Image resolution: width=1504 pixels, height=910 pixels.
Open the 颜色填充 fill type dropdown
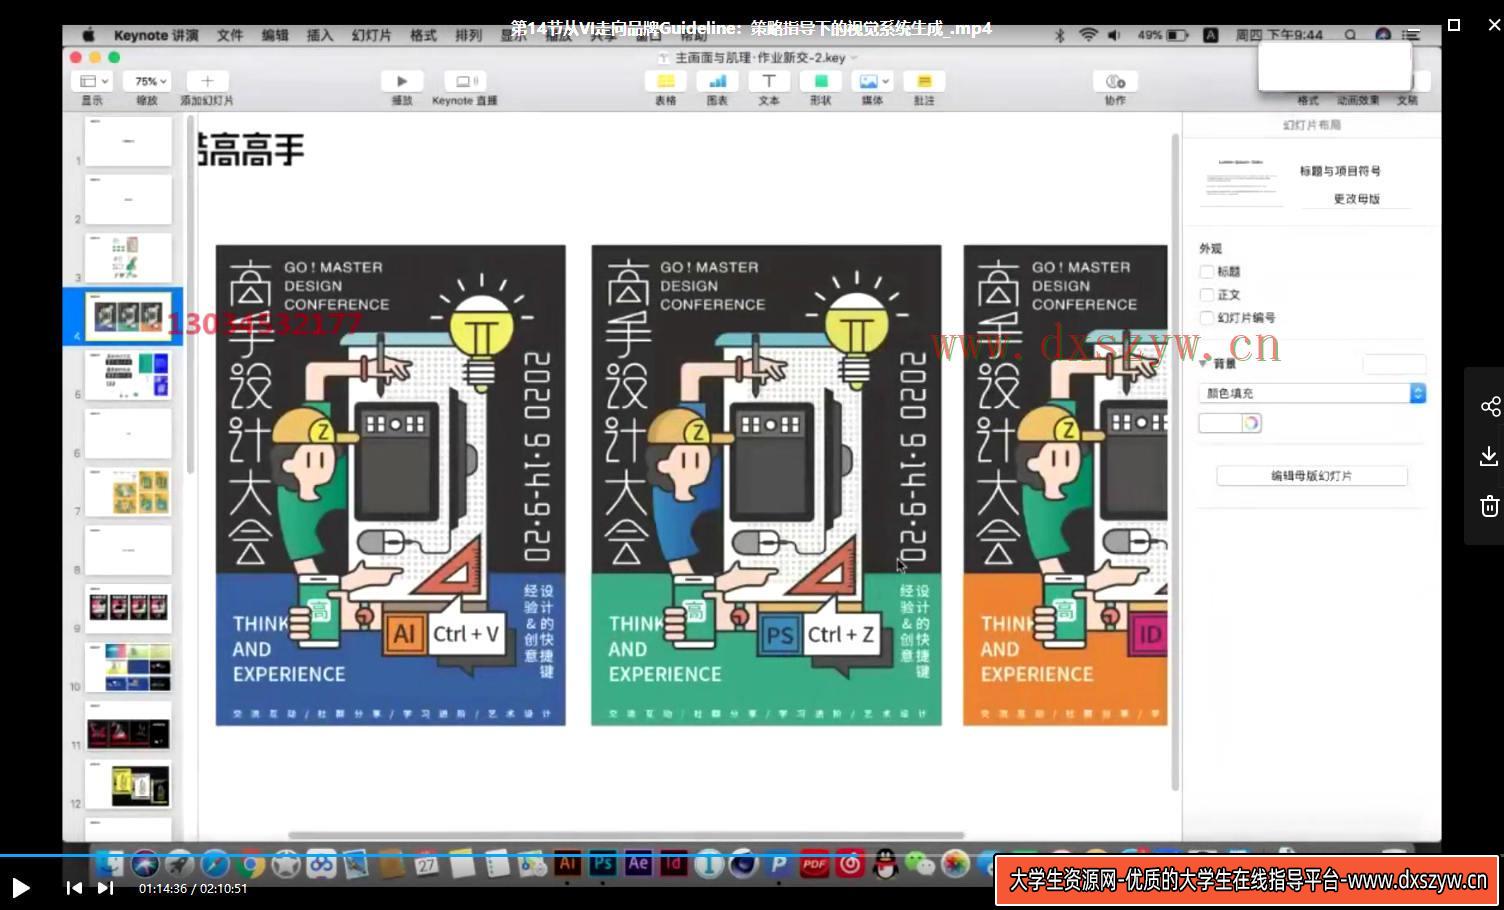pyautogui.click(x=1312, y=393)
